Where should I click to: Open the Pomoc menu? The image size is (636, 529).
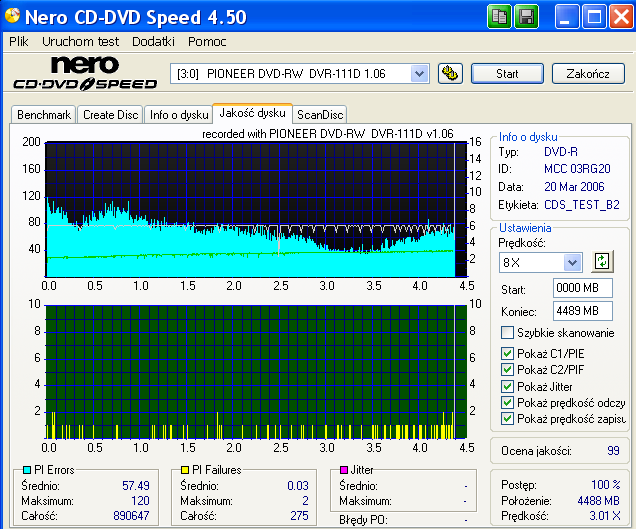point(207,41)
